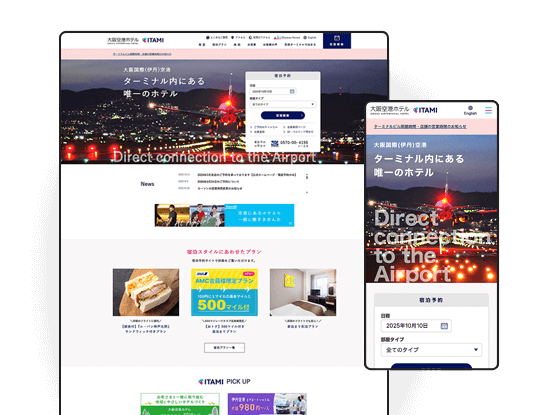Screen dimensions: 560x415
Task: Open the 宿泊プラン navigation item
Action: (219, 45)
